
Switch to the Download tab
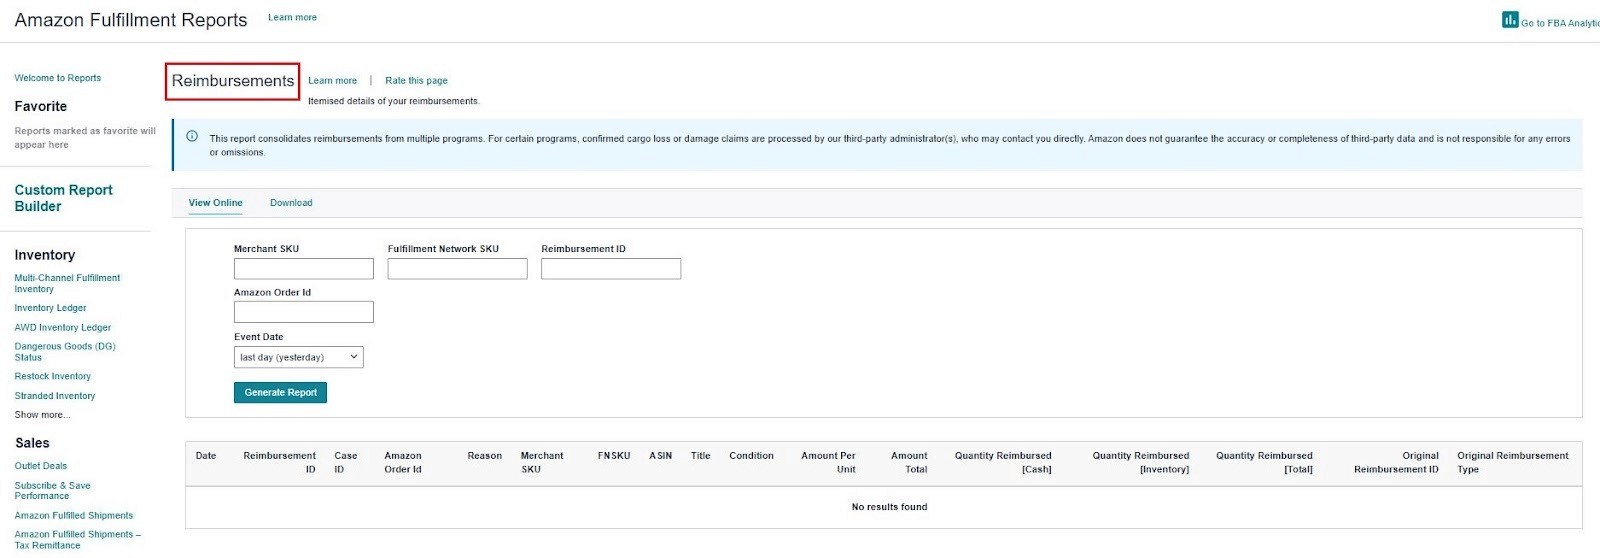pyautogui.click(x=291, y=203)
